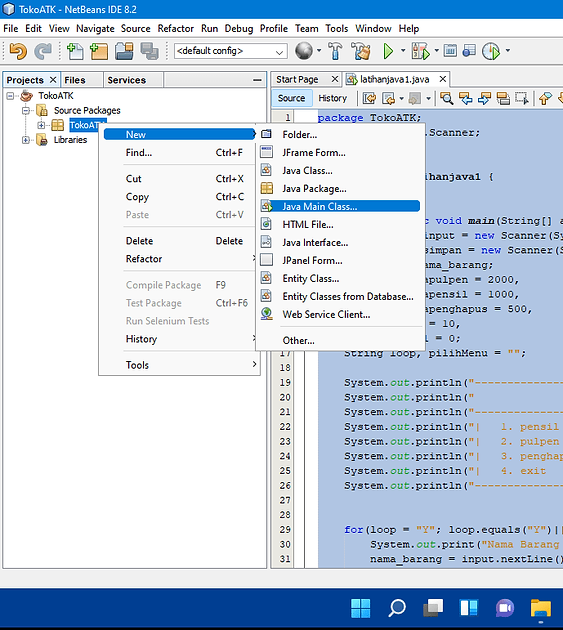This screenshot has width=563, height=630.
Task: Open Widgets from the taskbar
Action: point(469,608)
